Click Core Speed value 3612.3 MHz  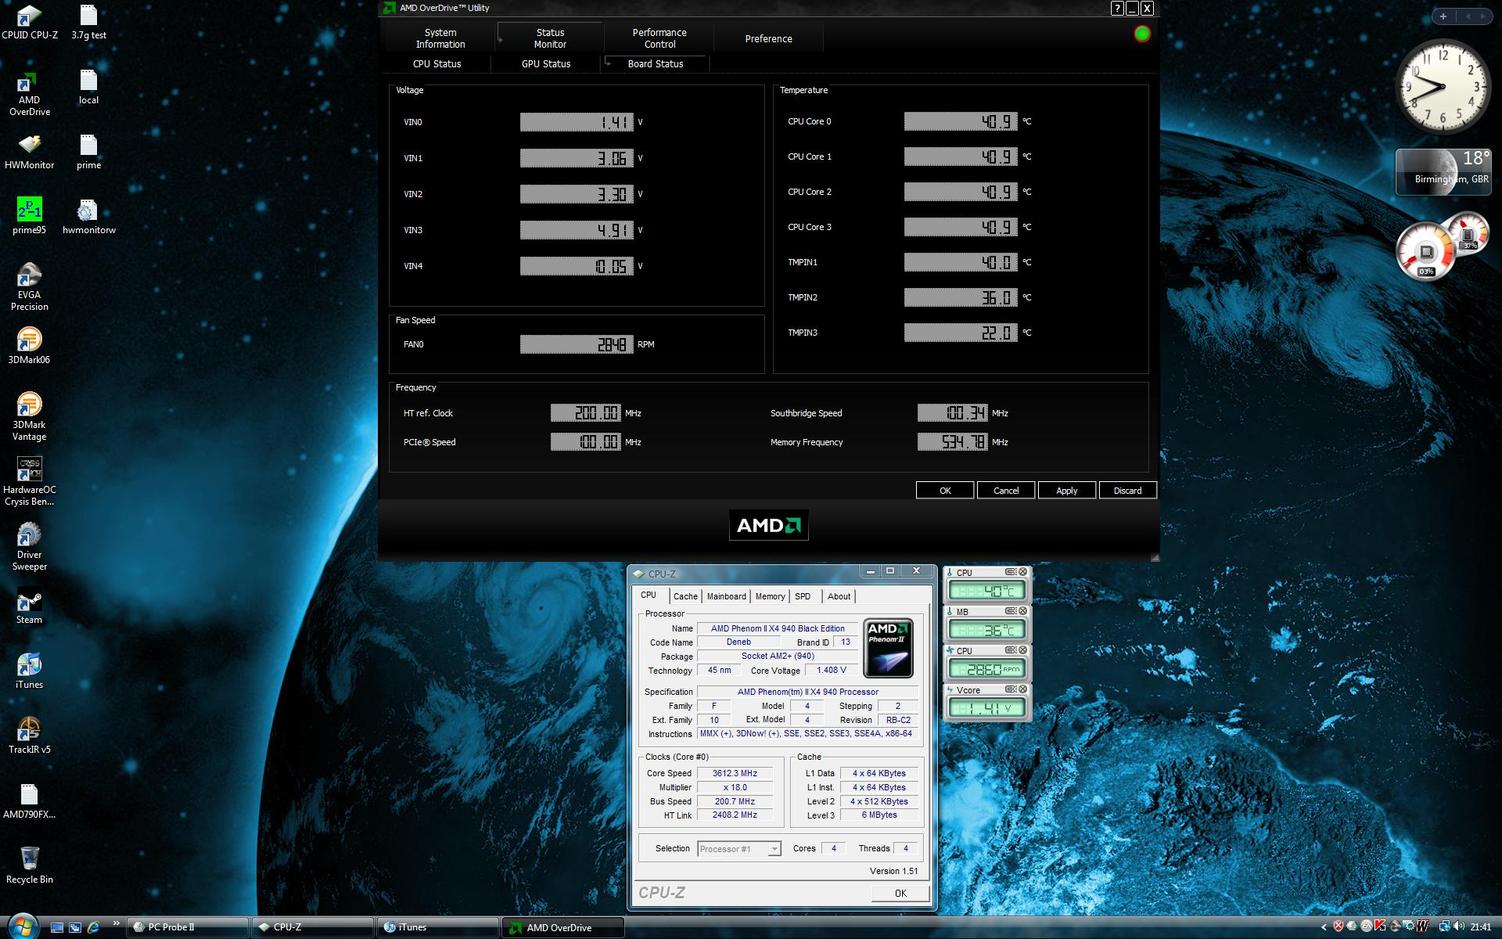(x=735, y=773)
